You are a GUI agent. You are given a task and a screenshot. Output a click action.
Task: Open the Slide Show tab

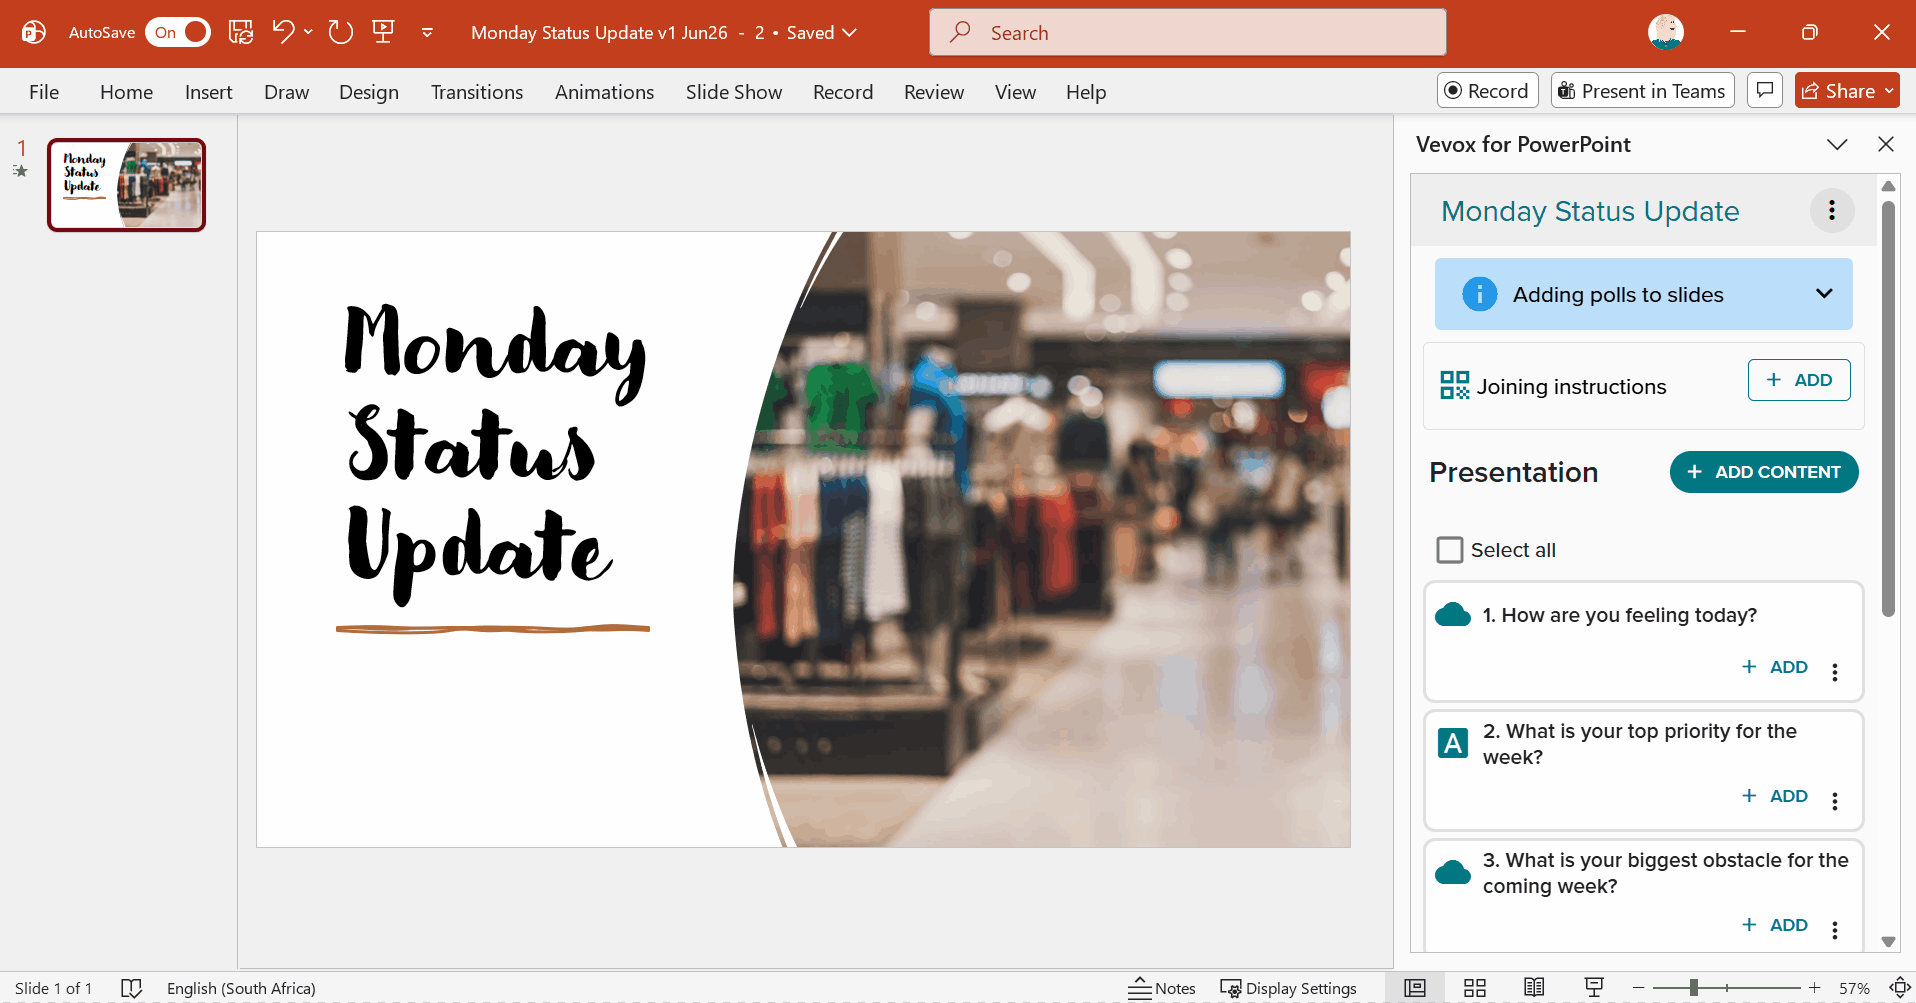click(734, 92)
